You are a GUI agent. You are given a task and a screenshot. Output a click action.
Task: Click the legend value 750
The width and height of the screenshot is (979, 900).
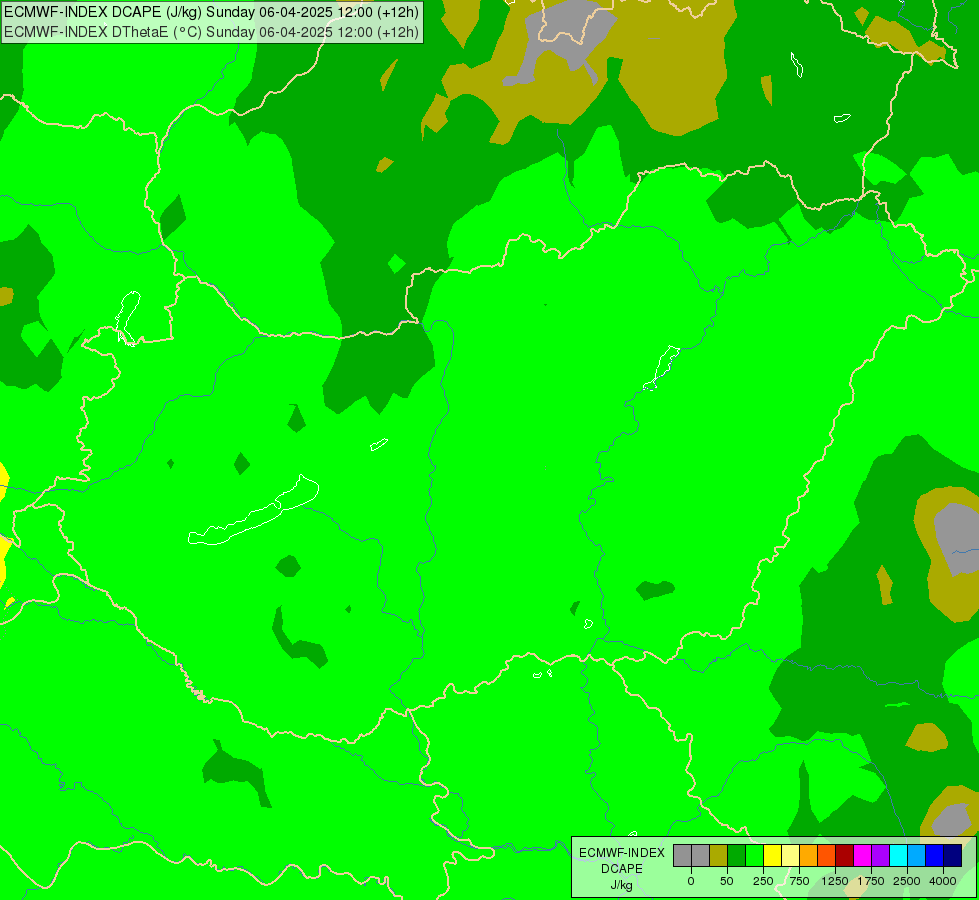point(799,881)
